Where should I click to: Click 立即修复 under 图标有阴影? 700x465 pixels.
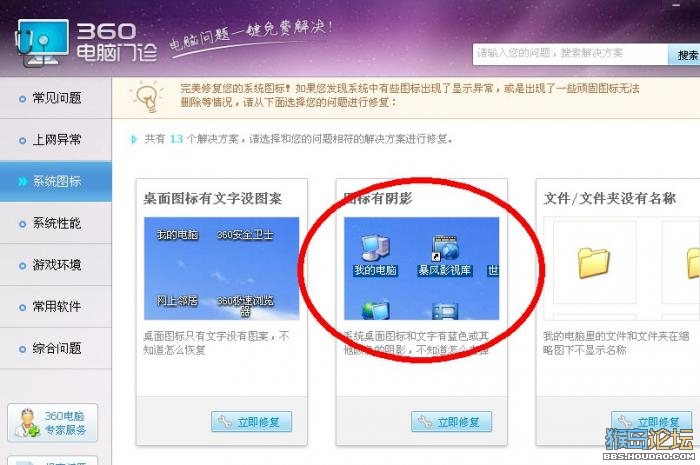click(451, 421)
